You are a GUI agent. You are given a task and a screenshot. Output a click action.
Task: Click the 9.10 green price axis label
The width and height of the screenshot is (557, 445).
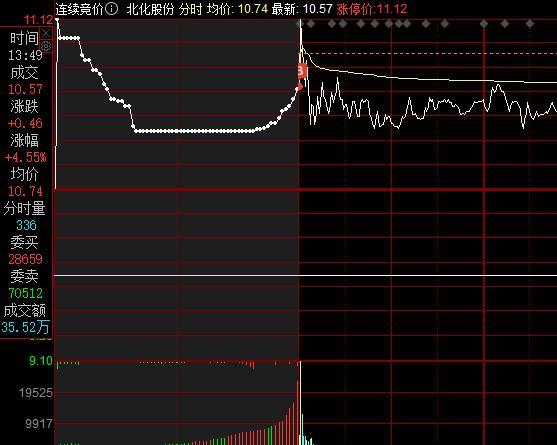[x=41, y=361]
